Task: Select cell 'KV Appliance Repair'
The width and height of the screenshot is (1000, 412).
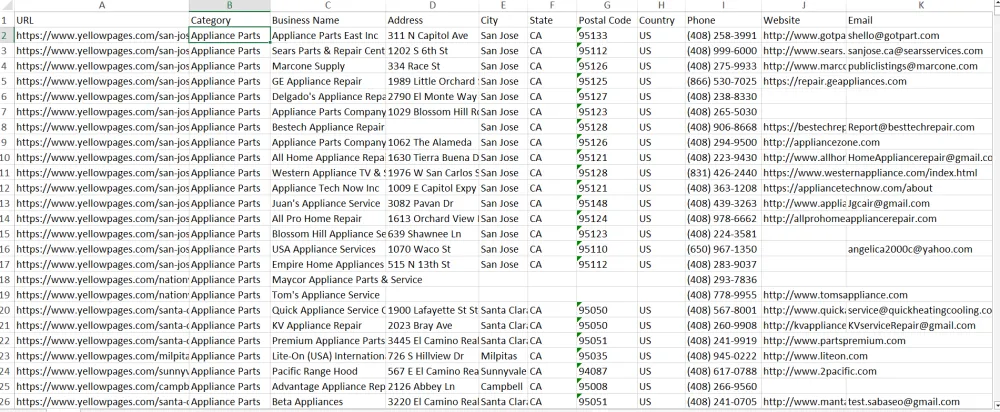Action: click(328, 325)
